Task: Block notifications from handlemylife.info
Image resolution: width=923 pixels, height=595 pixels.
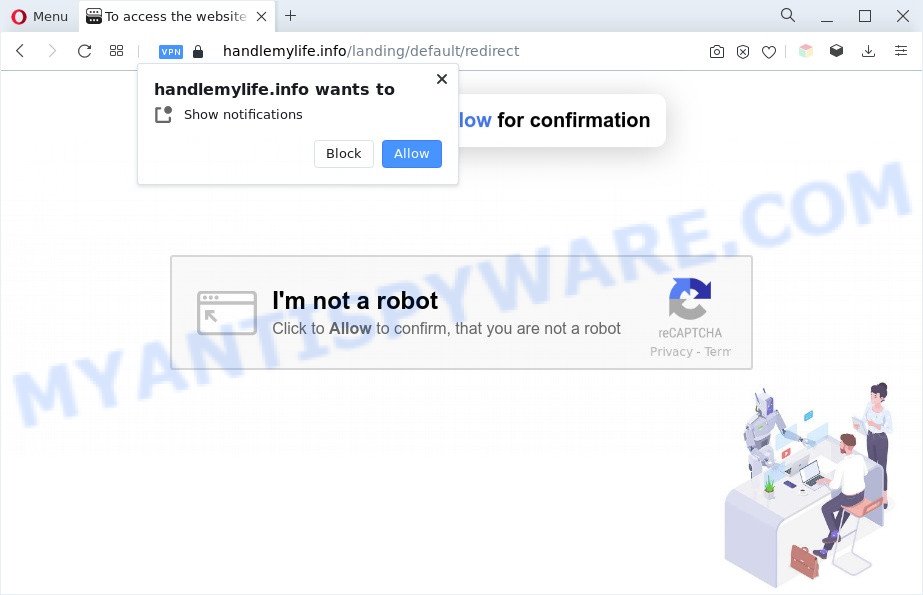Action: [344, 154]
